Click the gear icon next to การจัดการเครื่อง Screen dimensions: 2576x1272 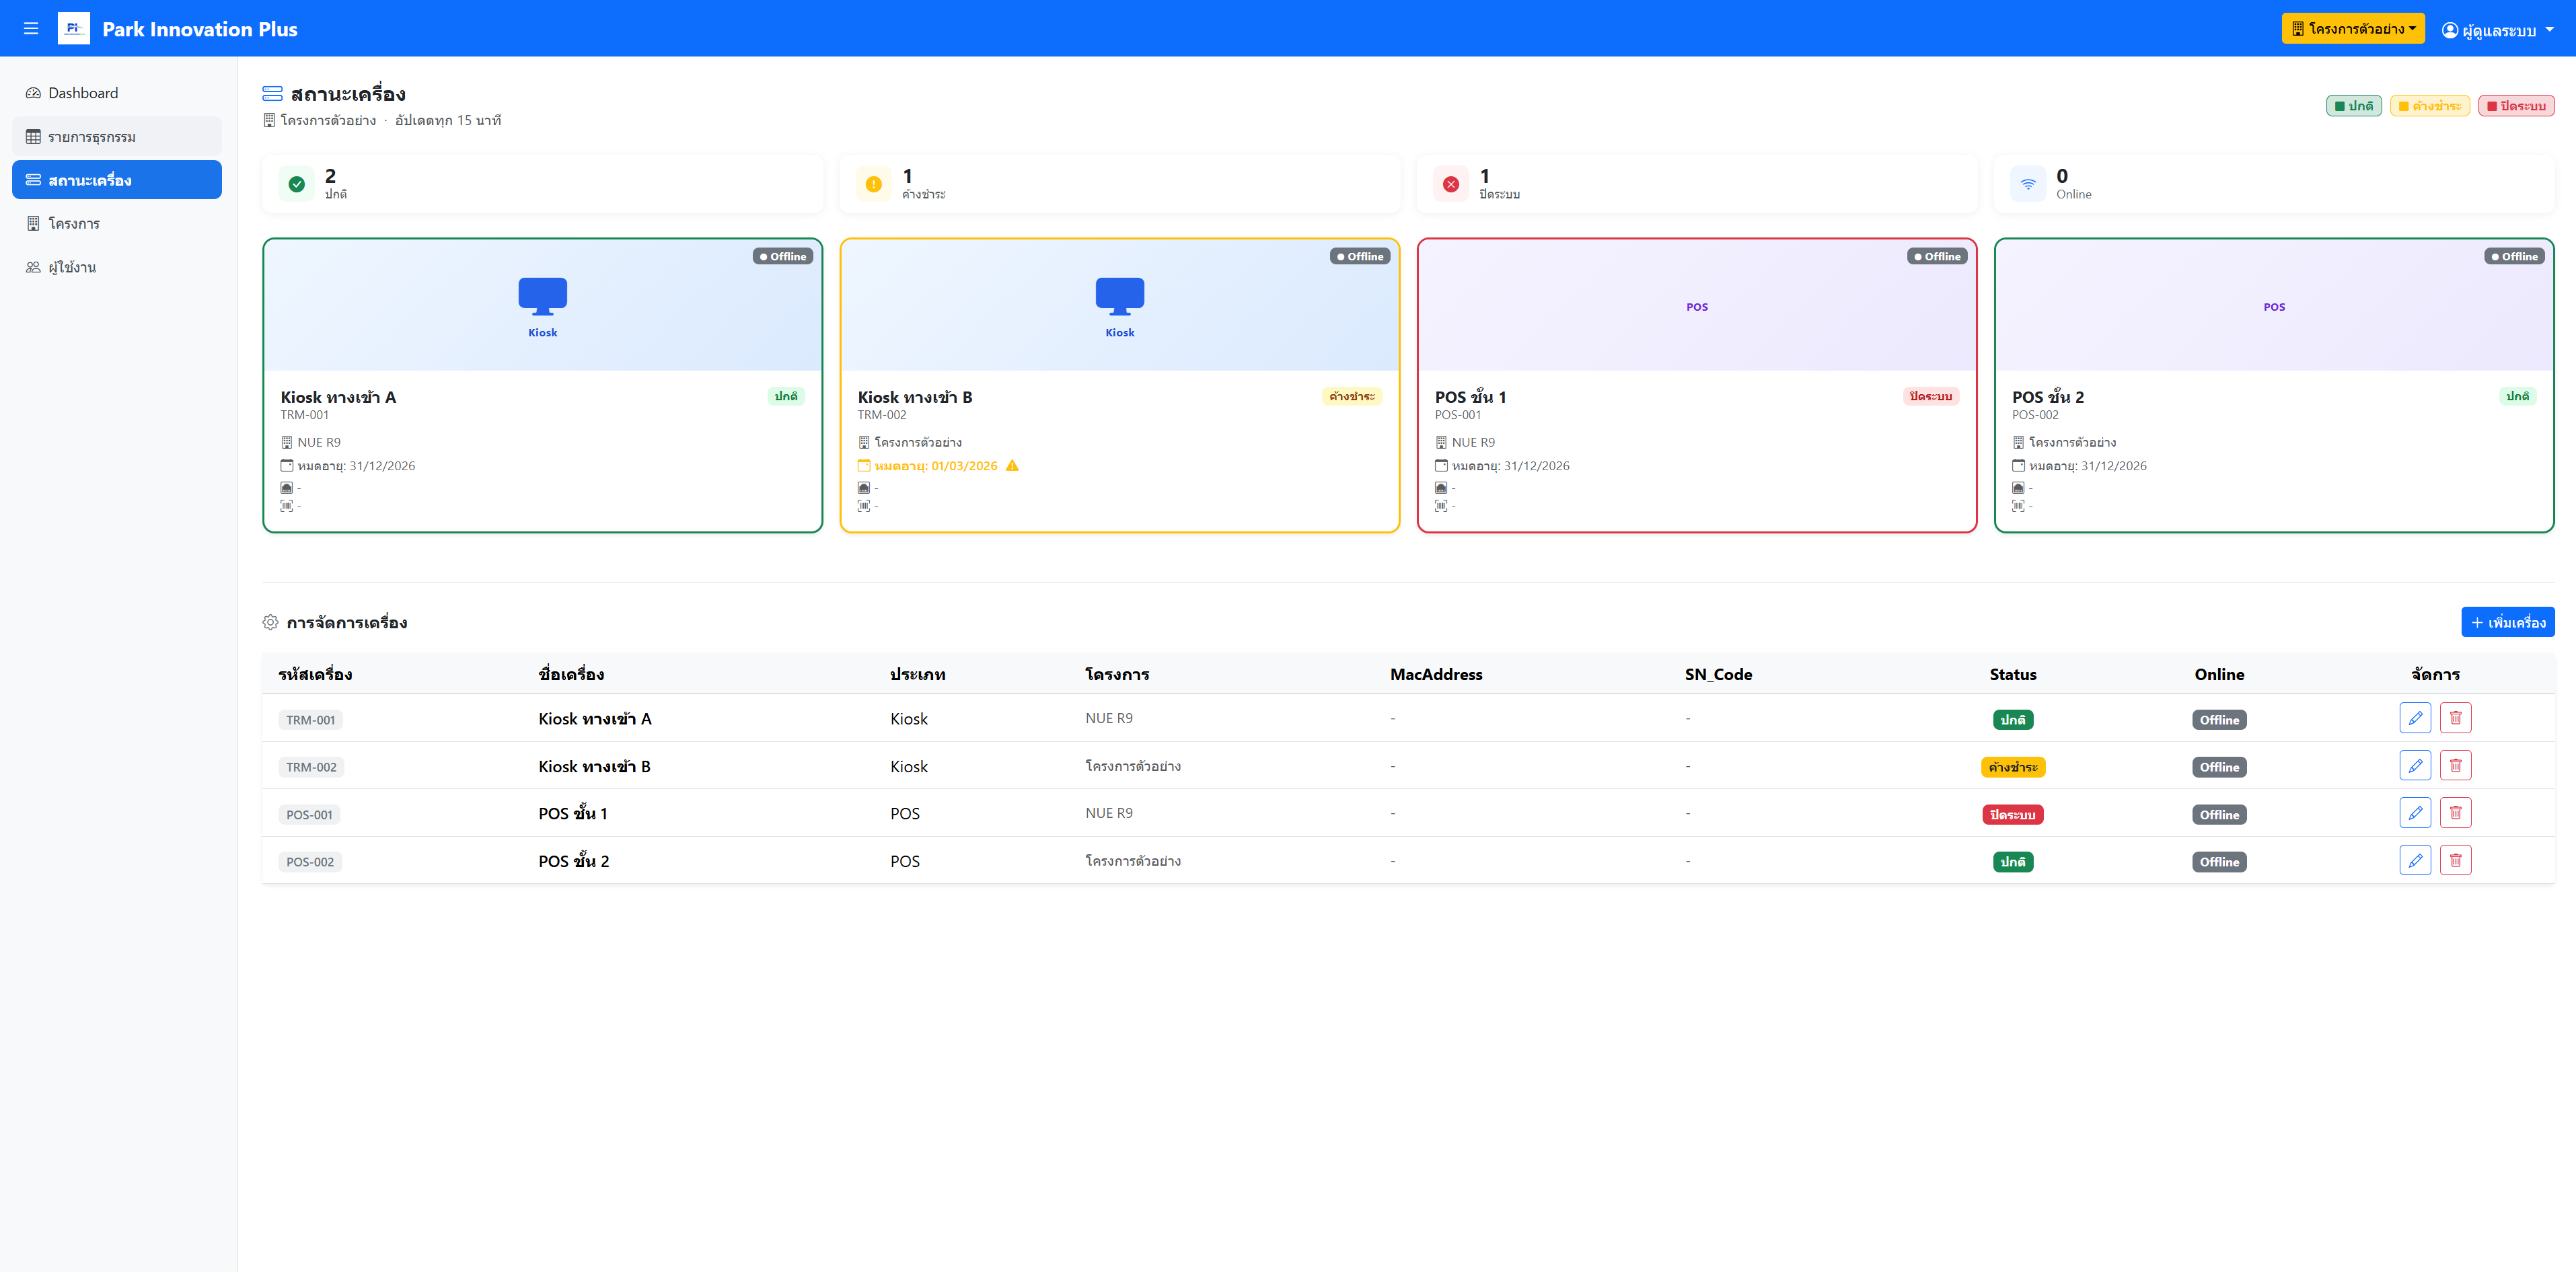click(270, 621)
